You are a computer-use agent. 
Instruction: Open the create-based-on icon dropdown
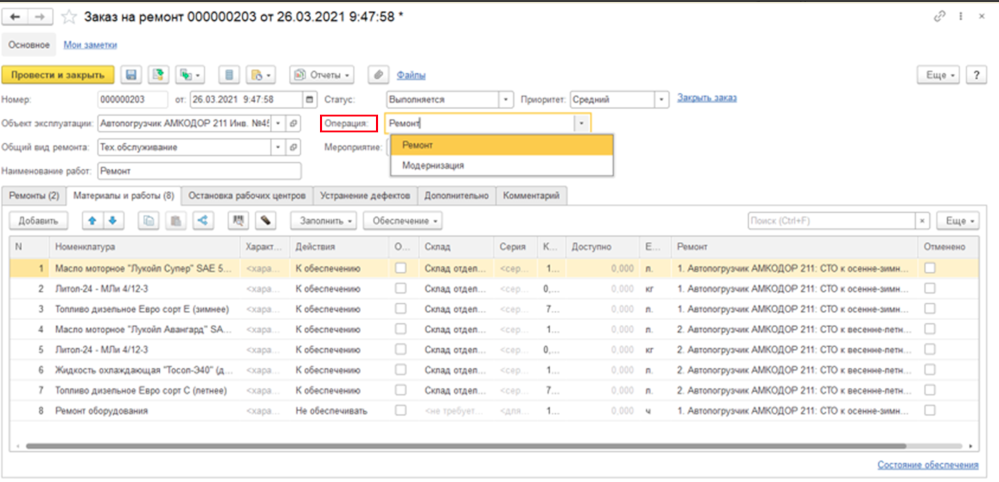[x=190, y=75]
